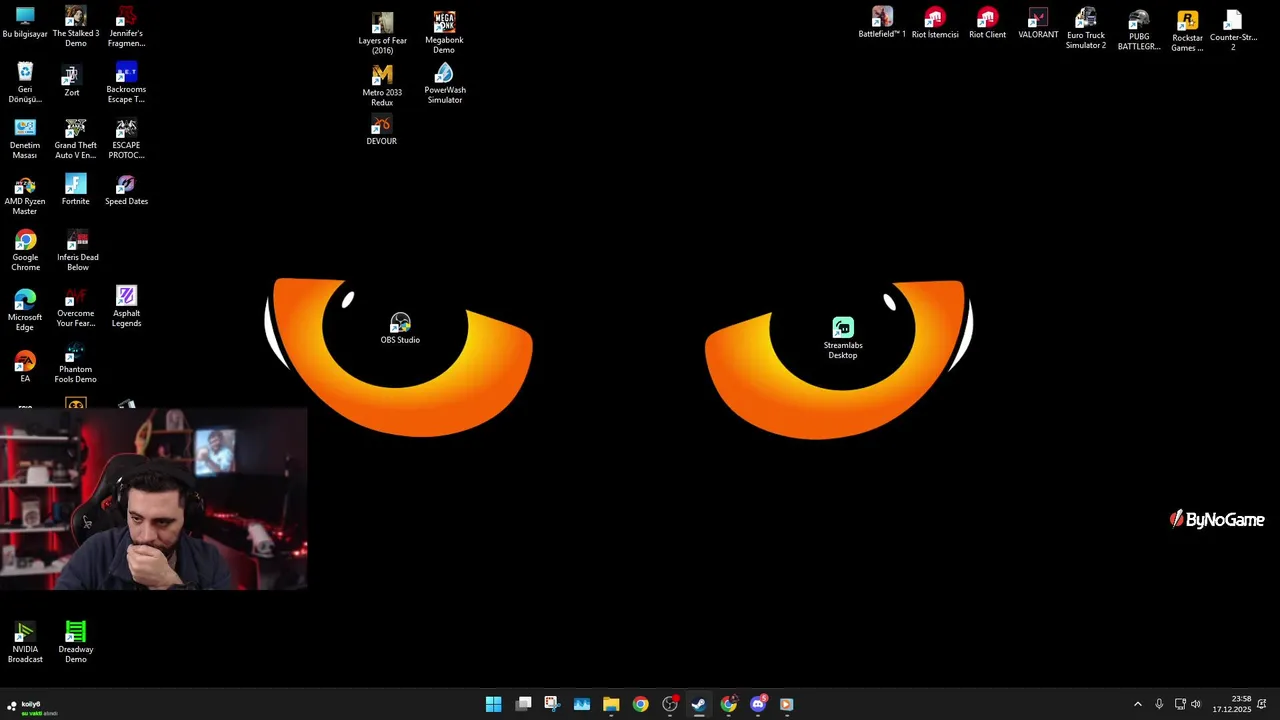Open Google Chrome desktop shortcut
The height and width of the screenshot is (720, 1280).
[x=25, y=251]
